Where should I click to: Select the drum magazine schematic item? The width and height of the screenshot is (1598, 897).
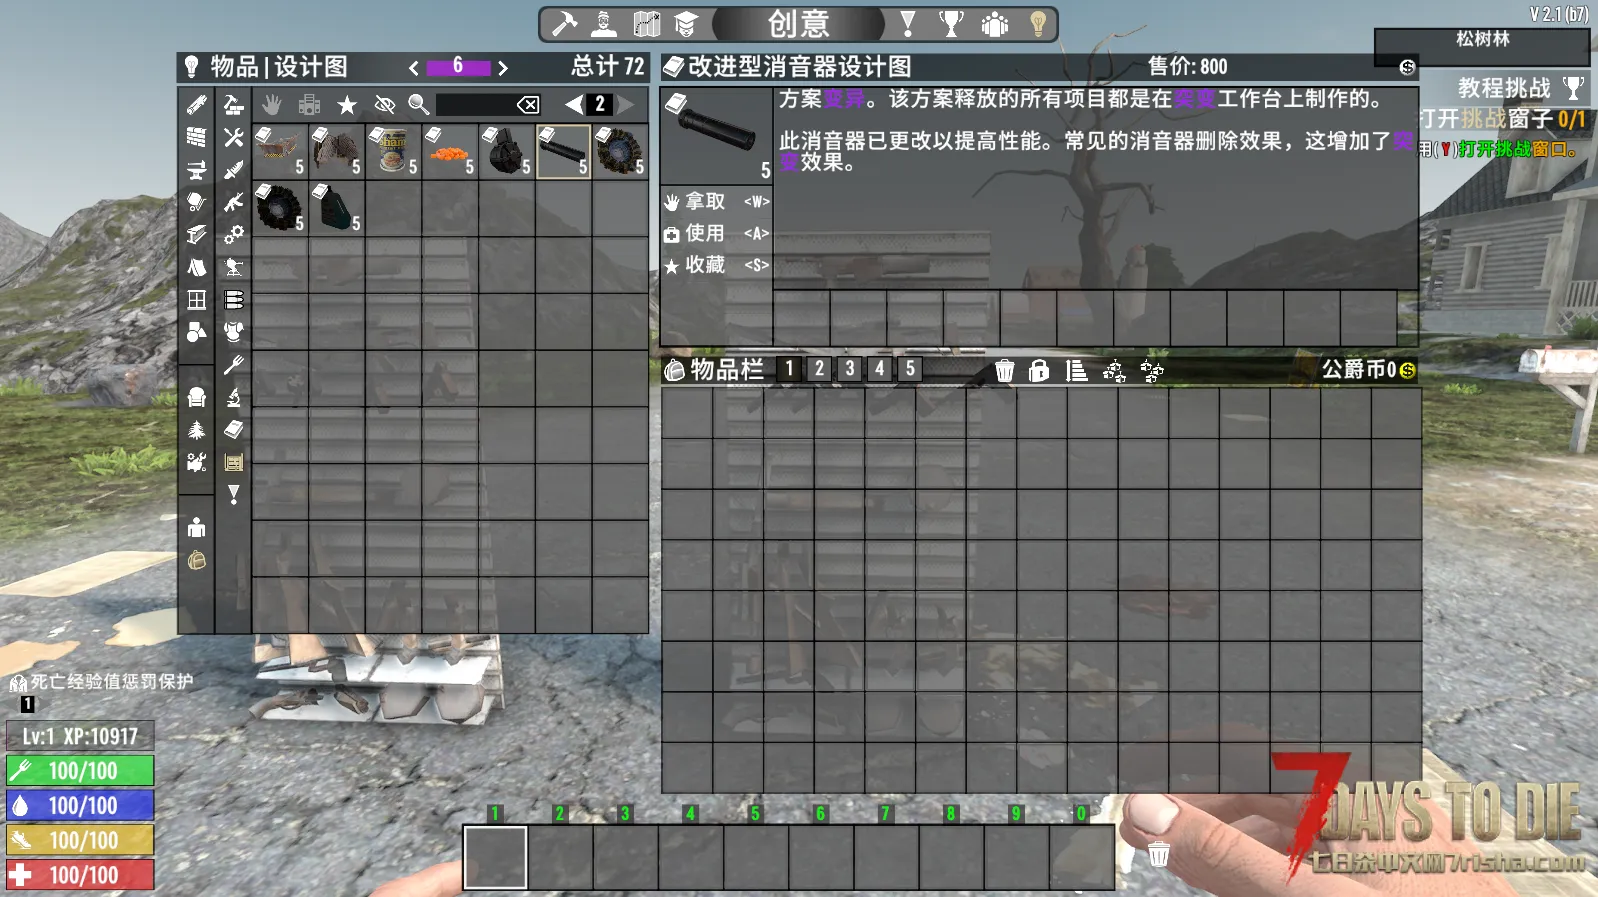tap(507, 151)
